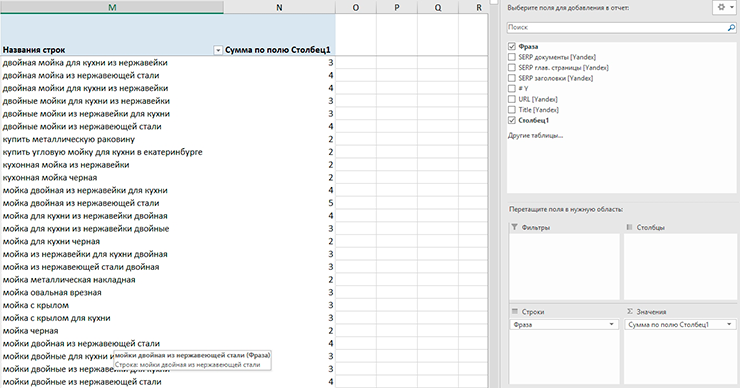This screenshot has height=388, width=740.
Task: Select row мойки двойная из нержавеющей стали
Action: pos(81,343)
